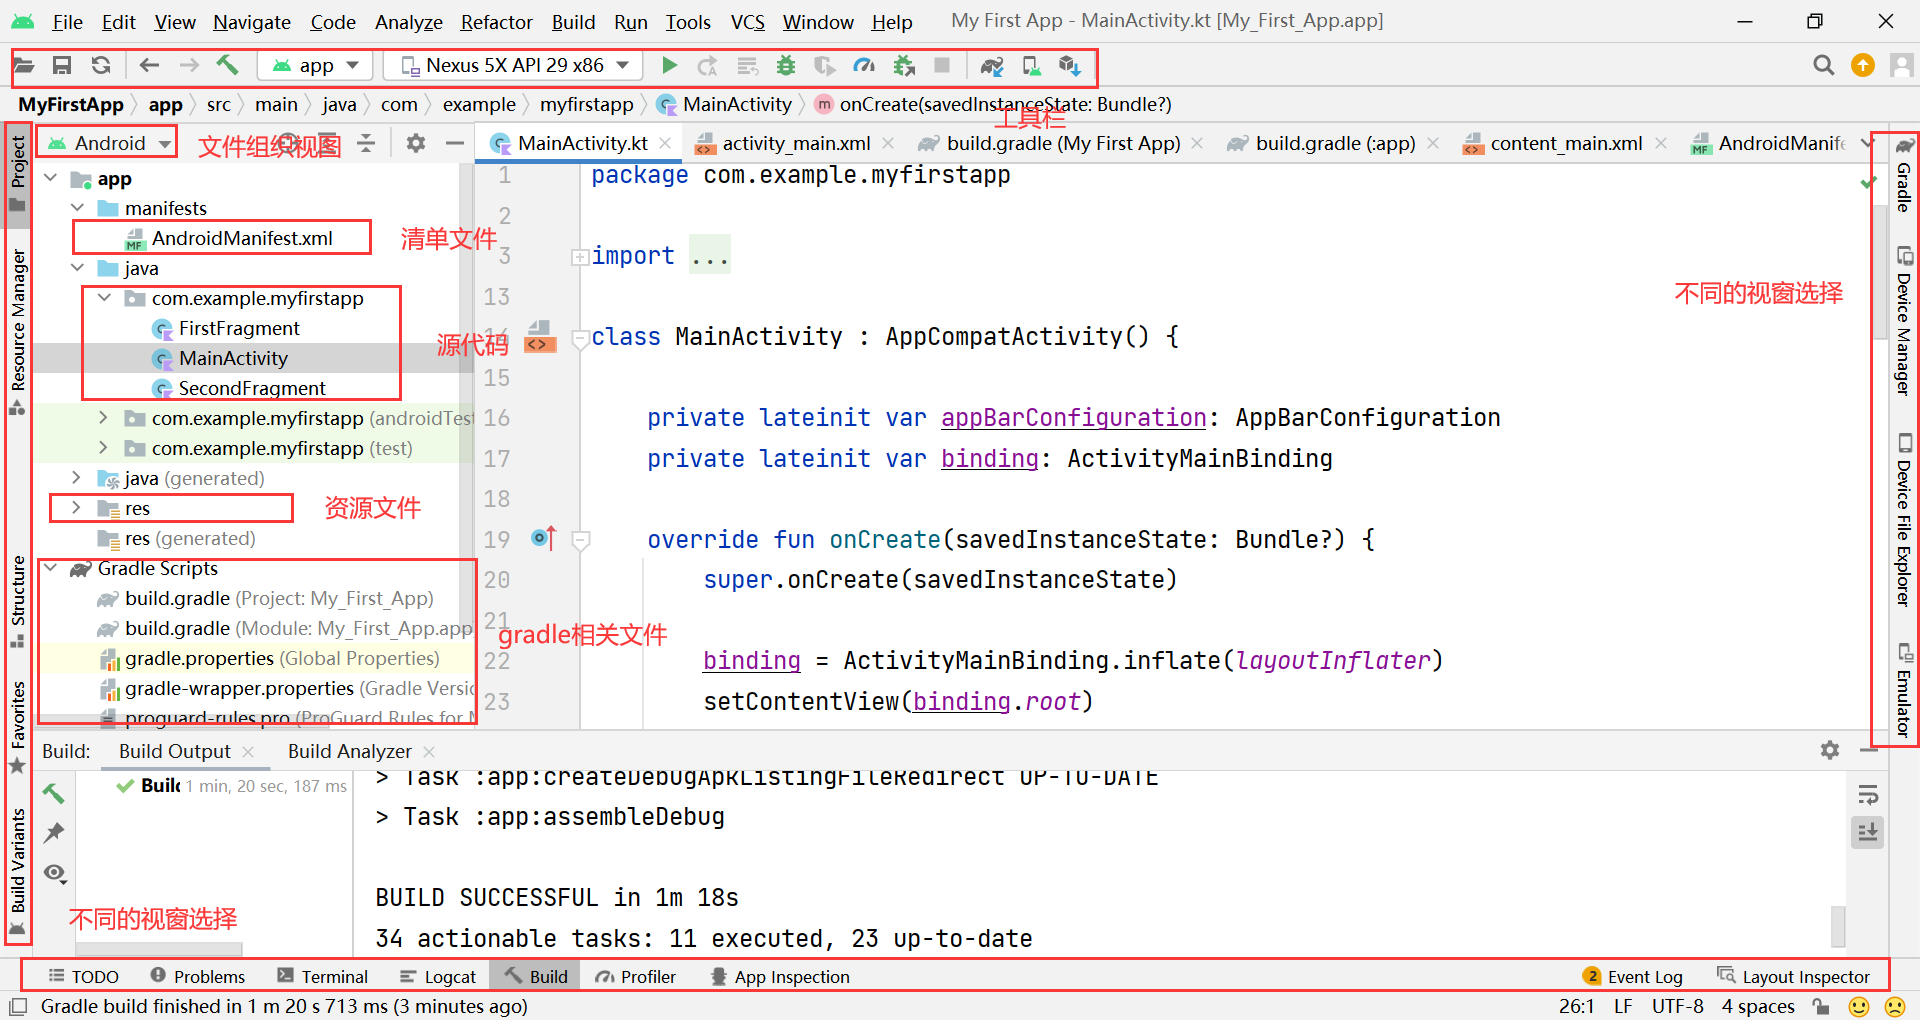Viewport: 1920px width, 1020px height.
Task: Open the Event Log button
Action: (x=1633, y=977)
